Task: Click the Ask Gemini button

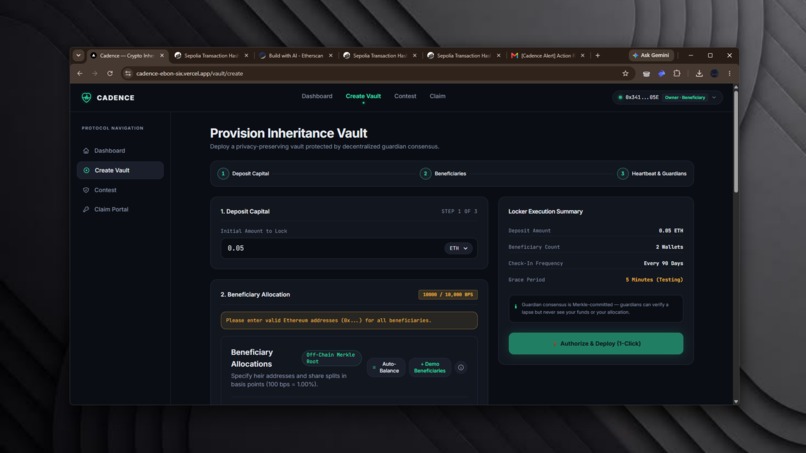Action: click(651, 56)
